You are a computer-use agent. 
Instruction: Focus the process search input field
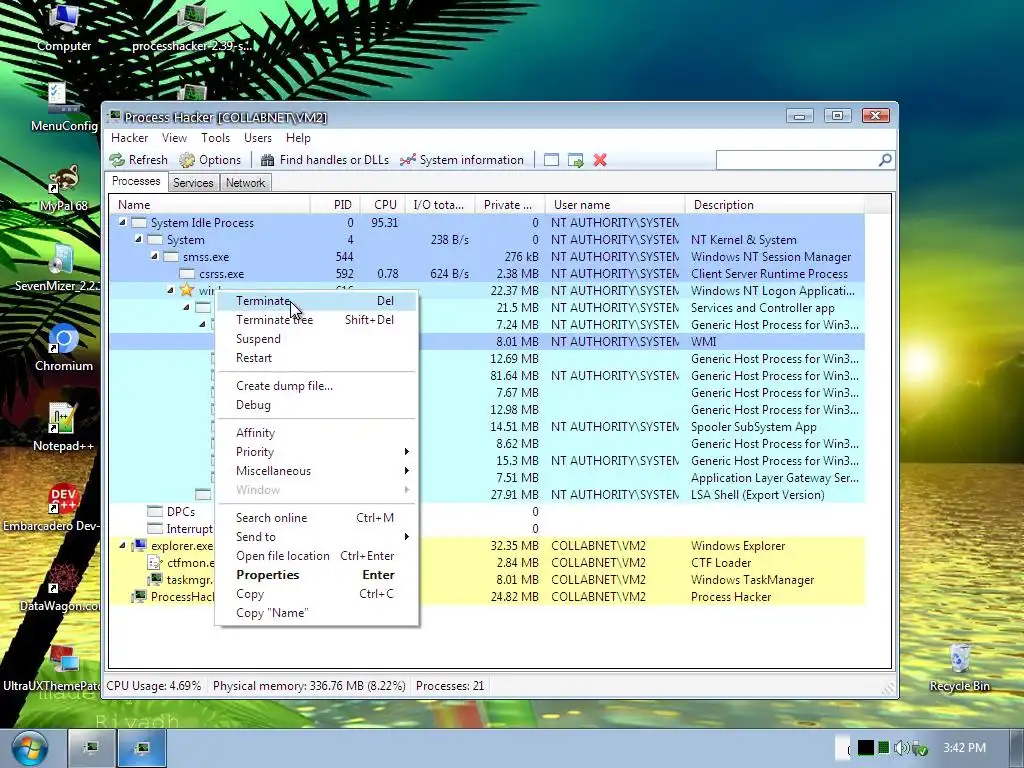tap(797, 160)
